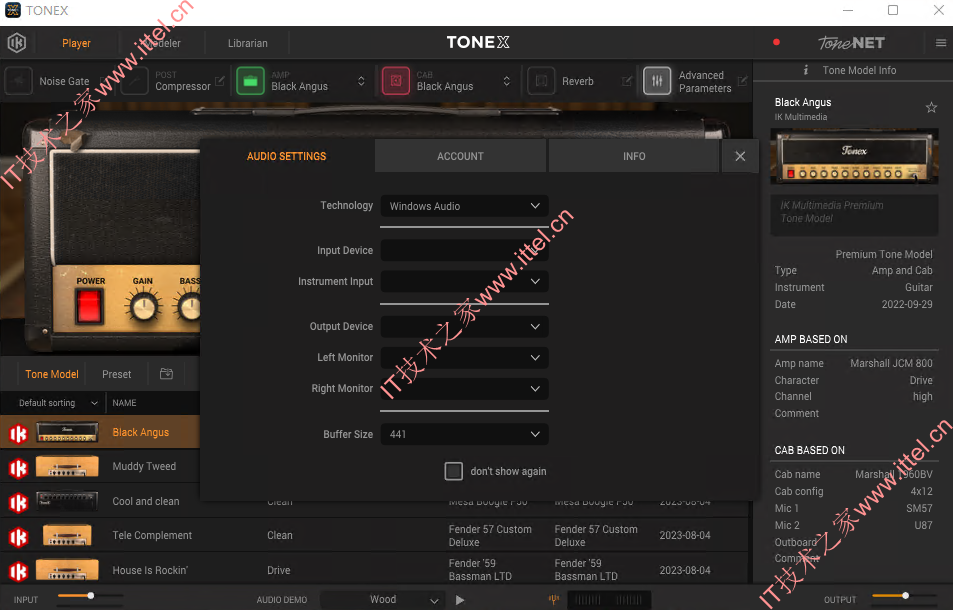
Task: Close the audio settings dialog
Action: click(740, 156)
